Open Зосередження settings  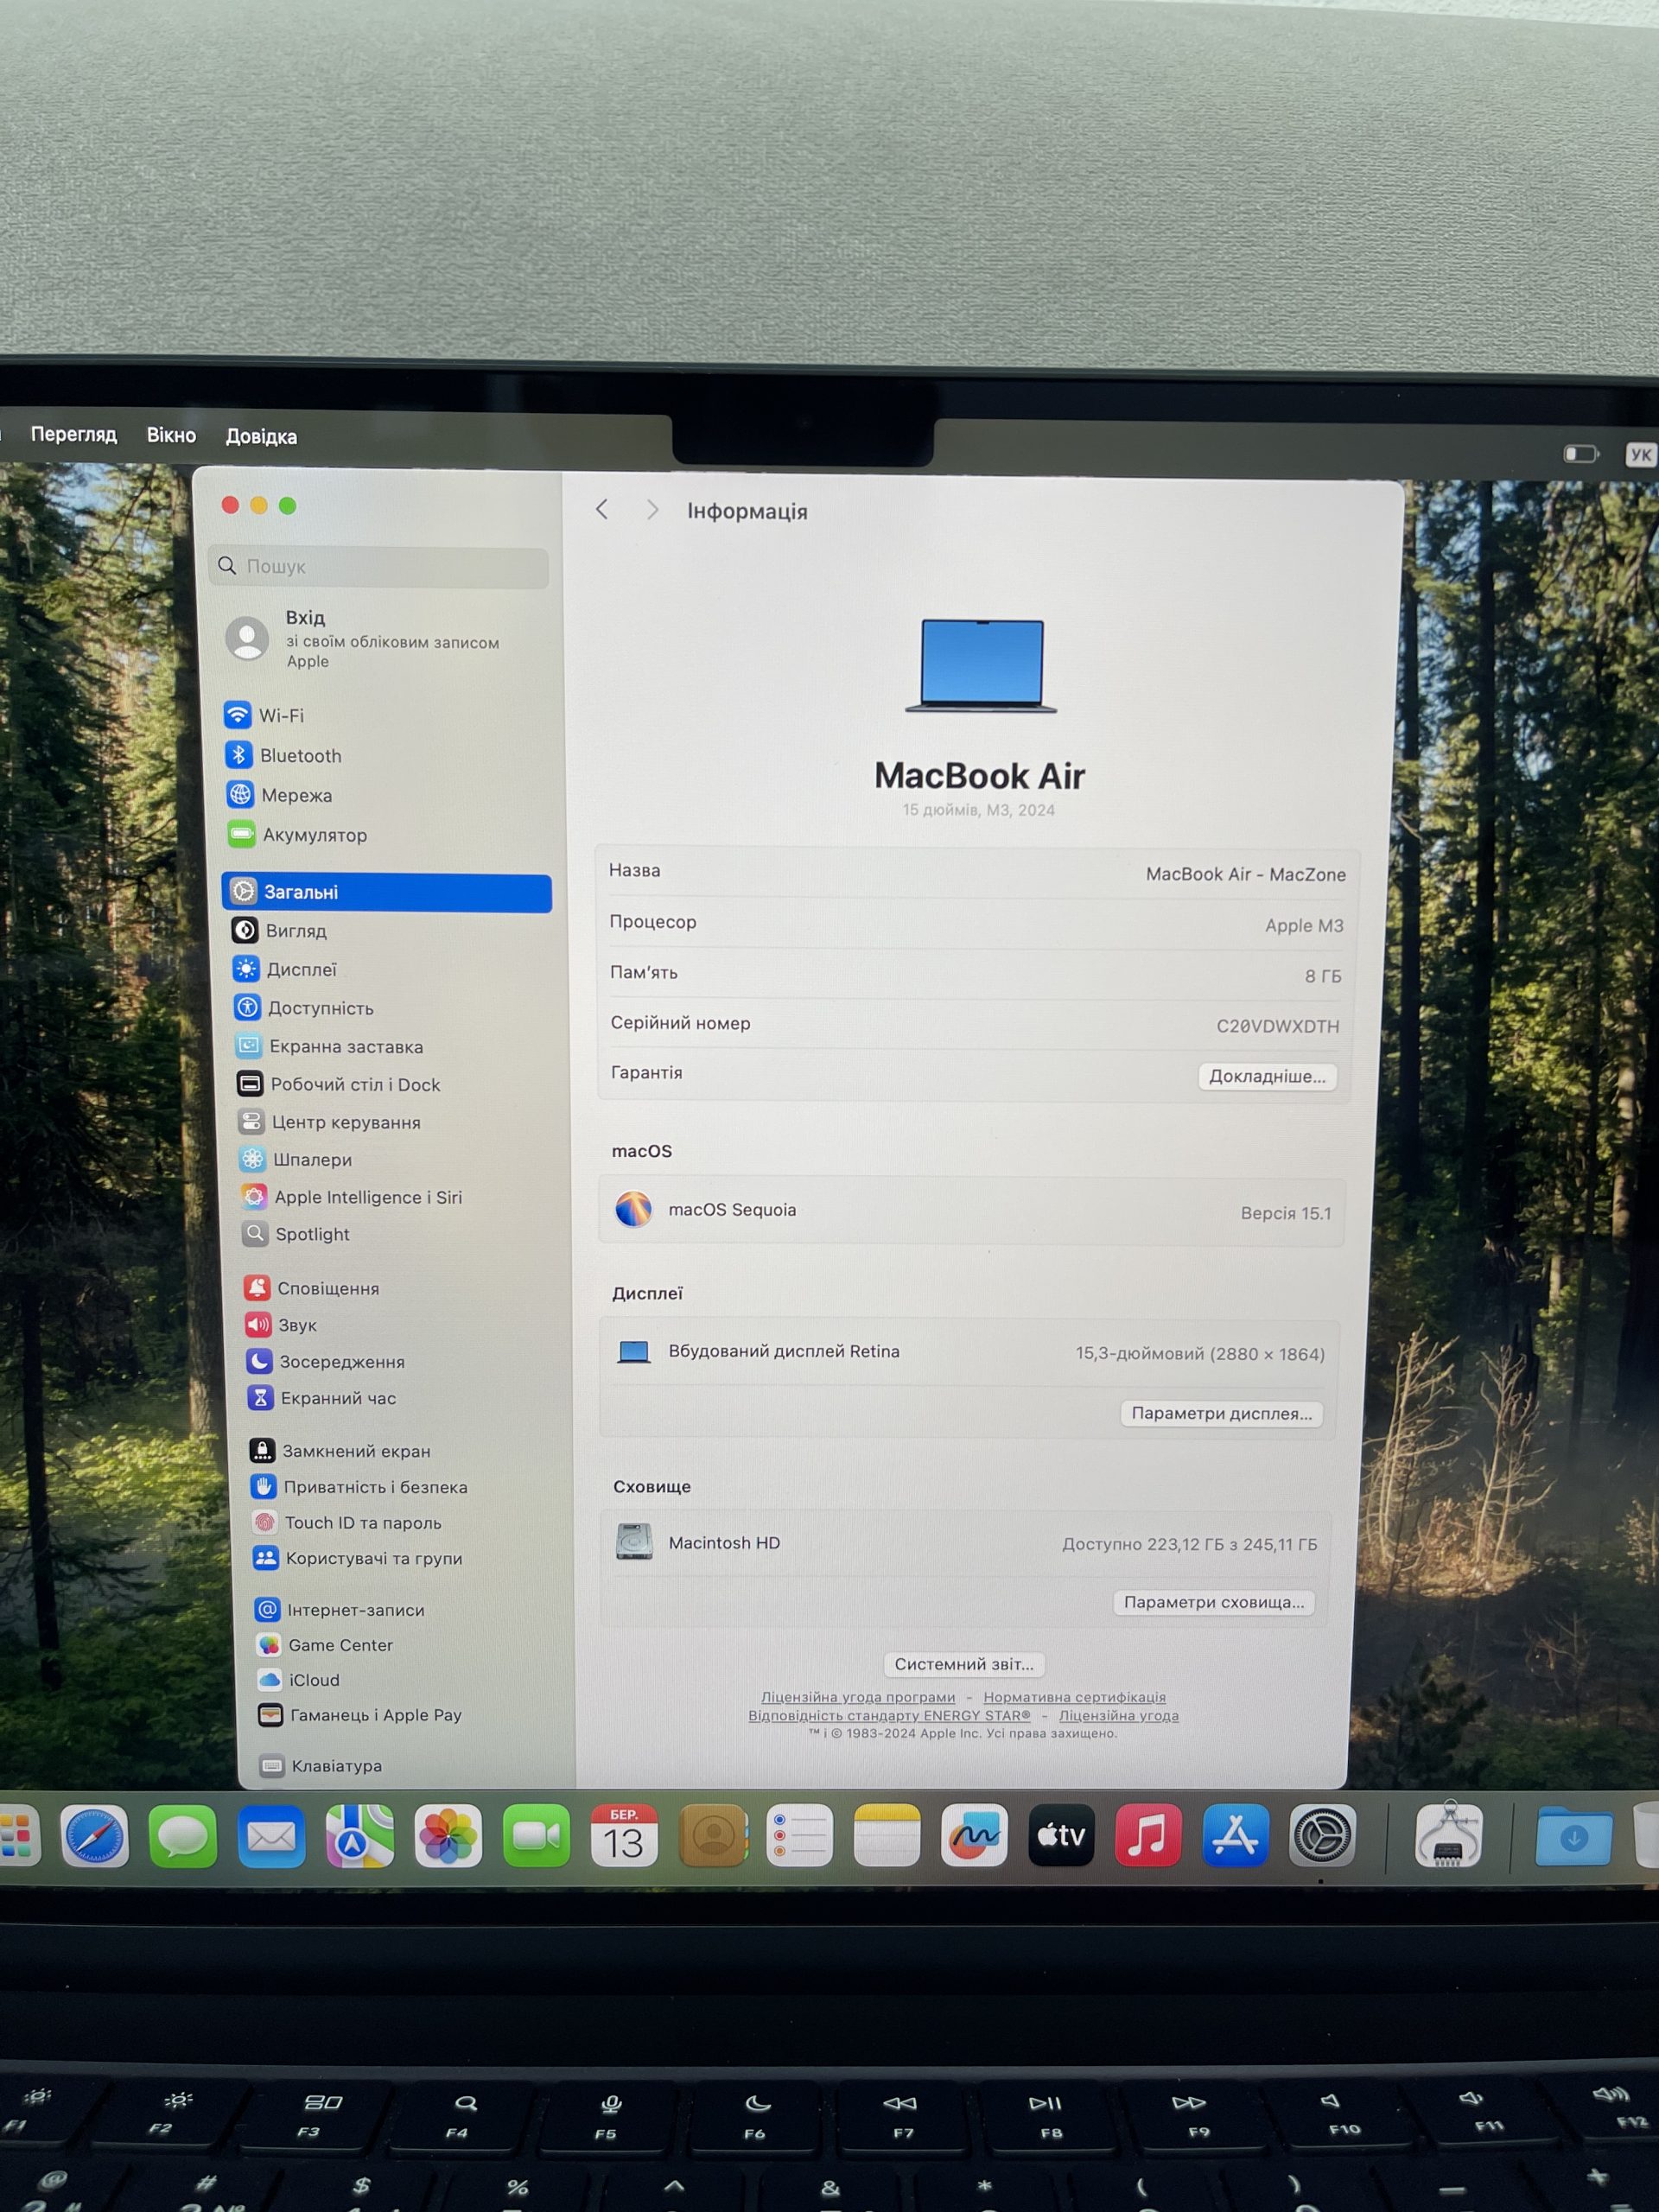coord(327,1361)
